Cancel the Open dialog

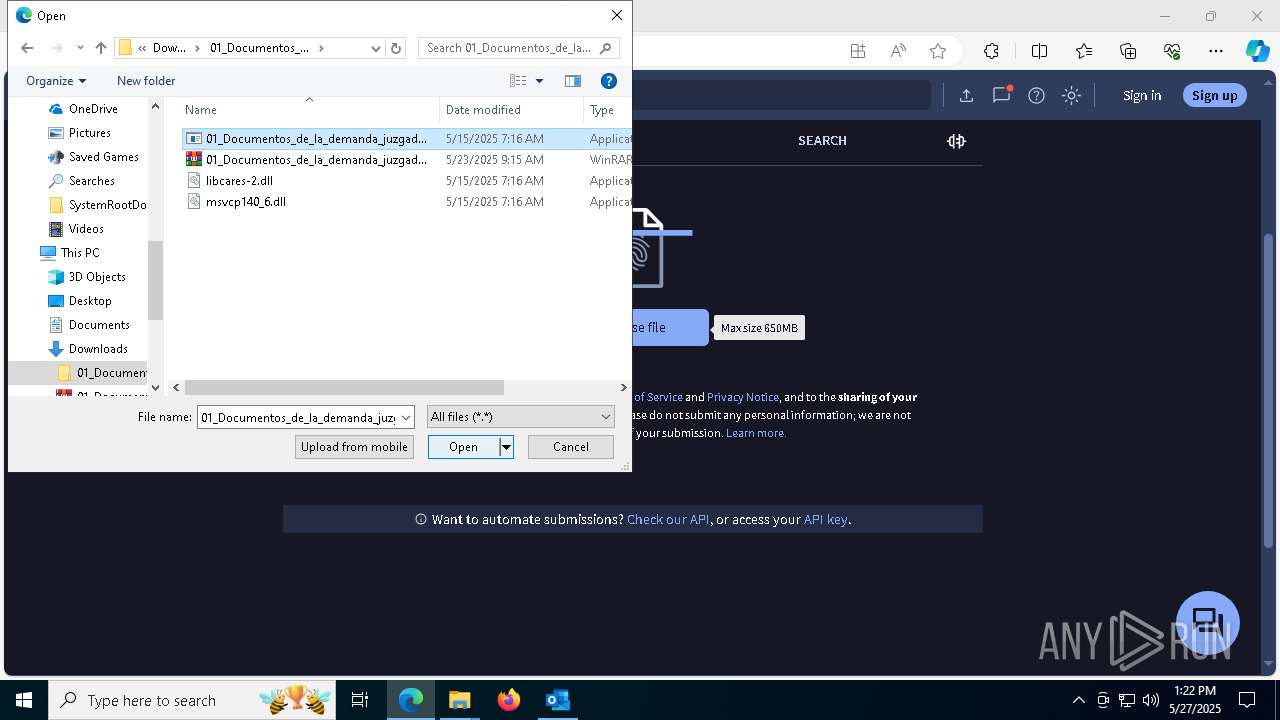[x=571, y=447]
